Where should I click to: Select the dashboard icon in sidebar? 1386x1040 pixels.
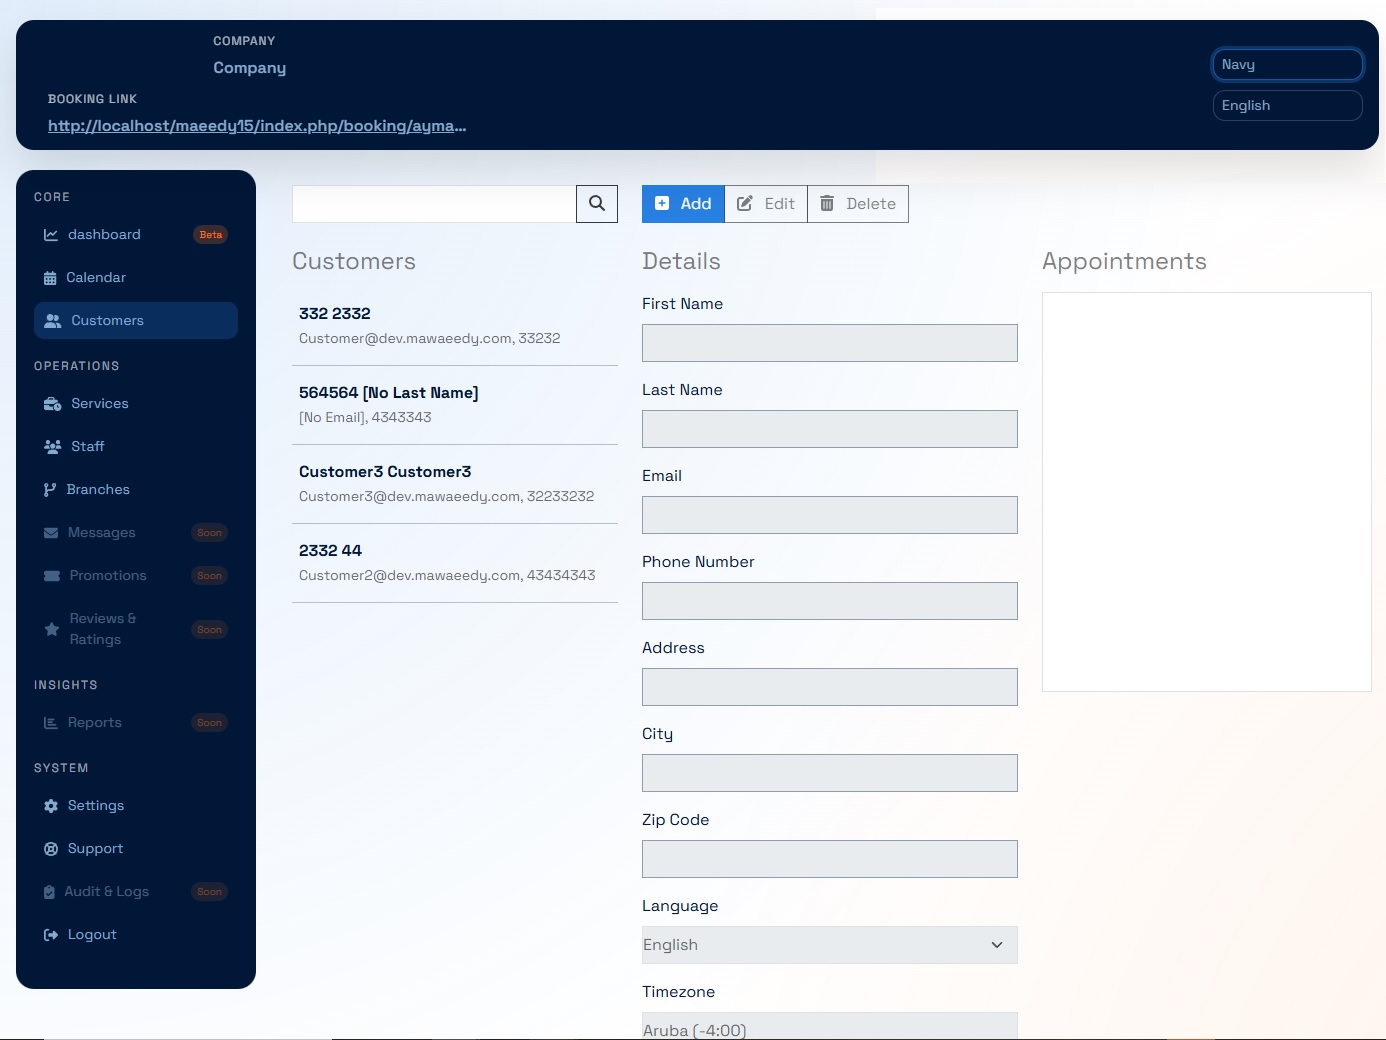(x=51, y=234)
